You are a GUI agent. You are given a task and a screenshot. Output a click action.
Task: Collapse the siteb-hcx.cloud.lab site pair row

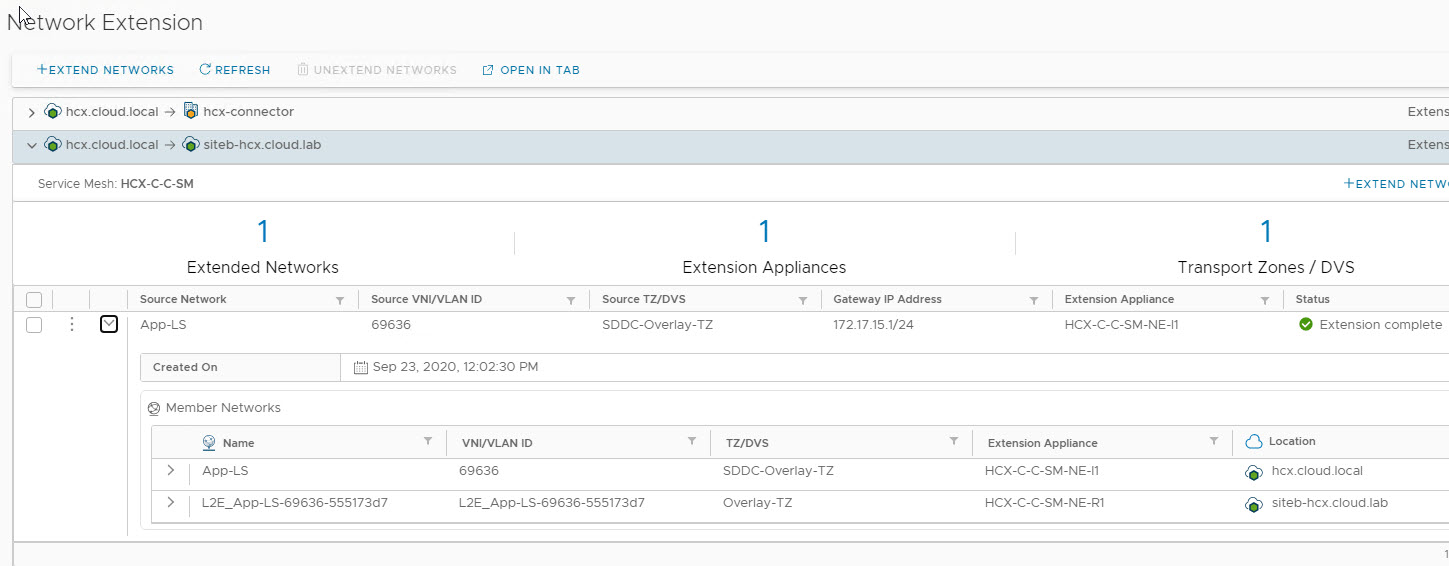coord(32,145)
